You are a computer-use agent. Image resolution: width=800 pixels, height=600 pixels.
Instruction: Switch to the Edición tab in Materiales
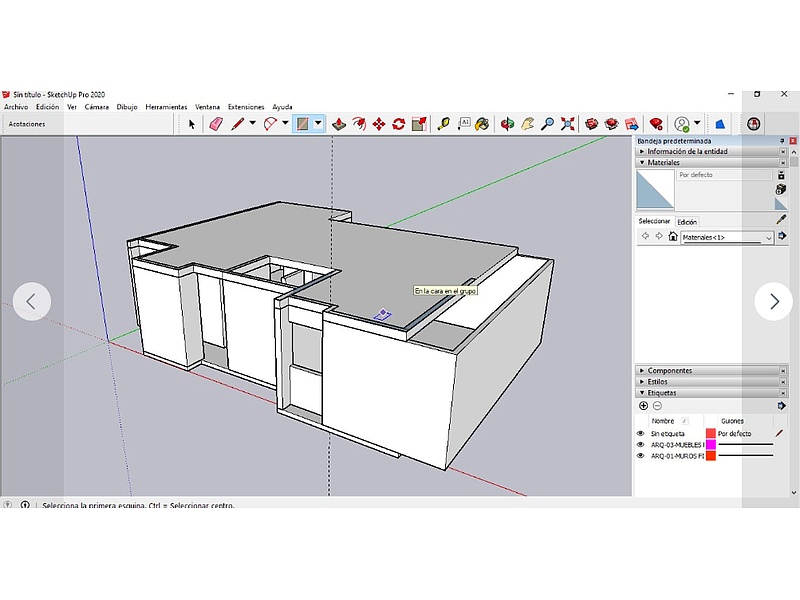tap(687, 222)
